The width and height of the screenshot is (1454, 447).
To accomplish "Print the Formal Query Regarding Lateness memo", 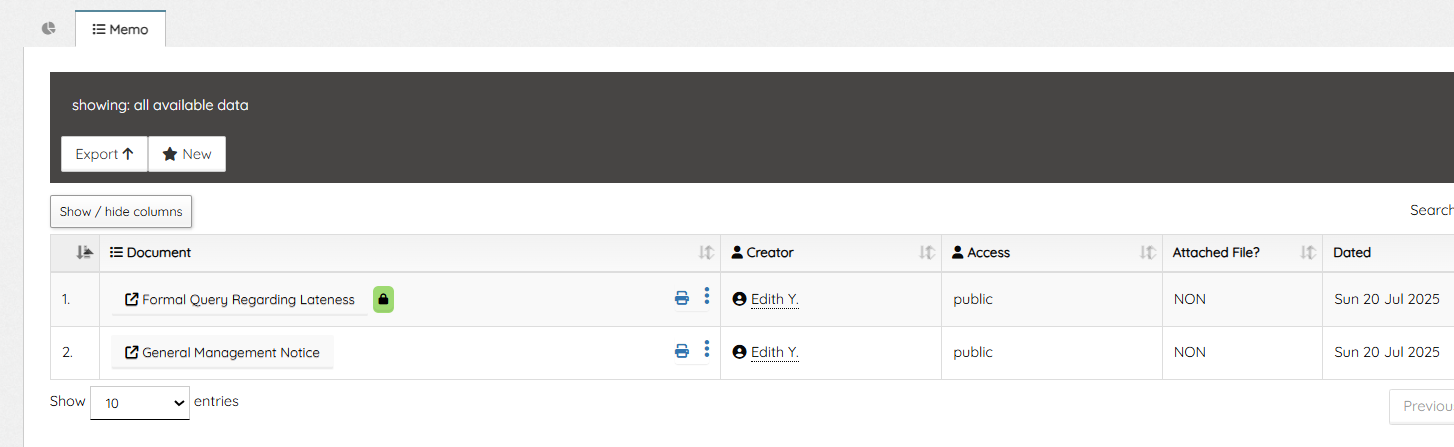I will 682,298.
